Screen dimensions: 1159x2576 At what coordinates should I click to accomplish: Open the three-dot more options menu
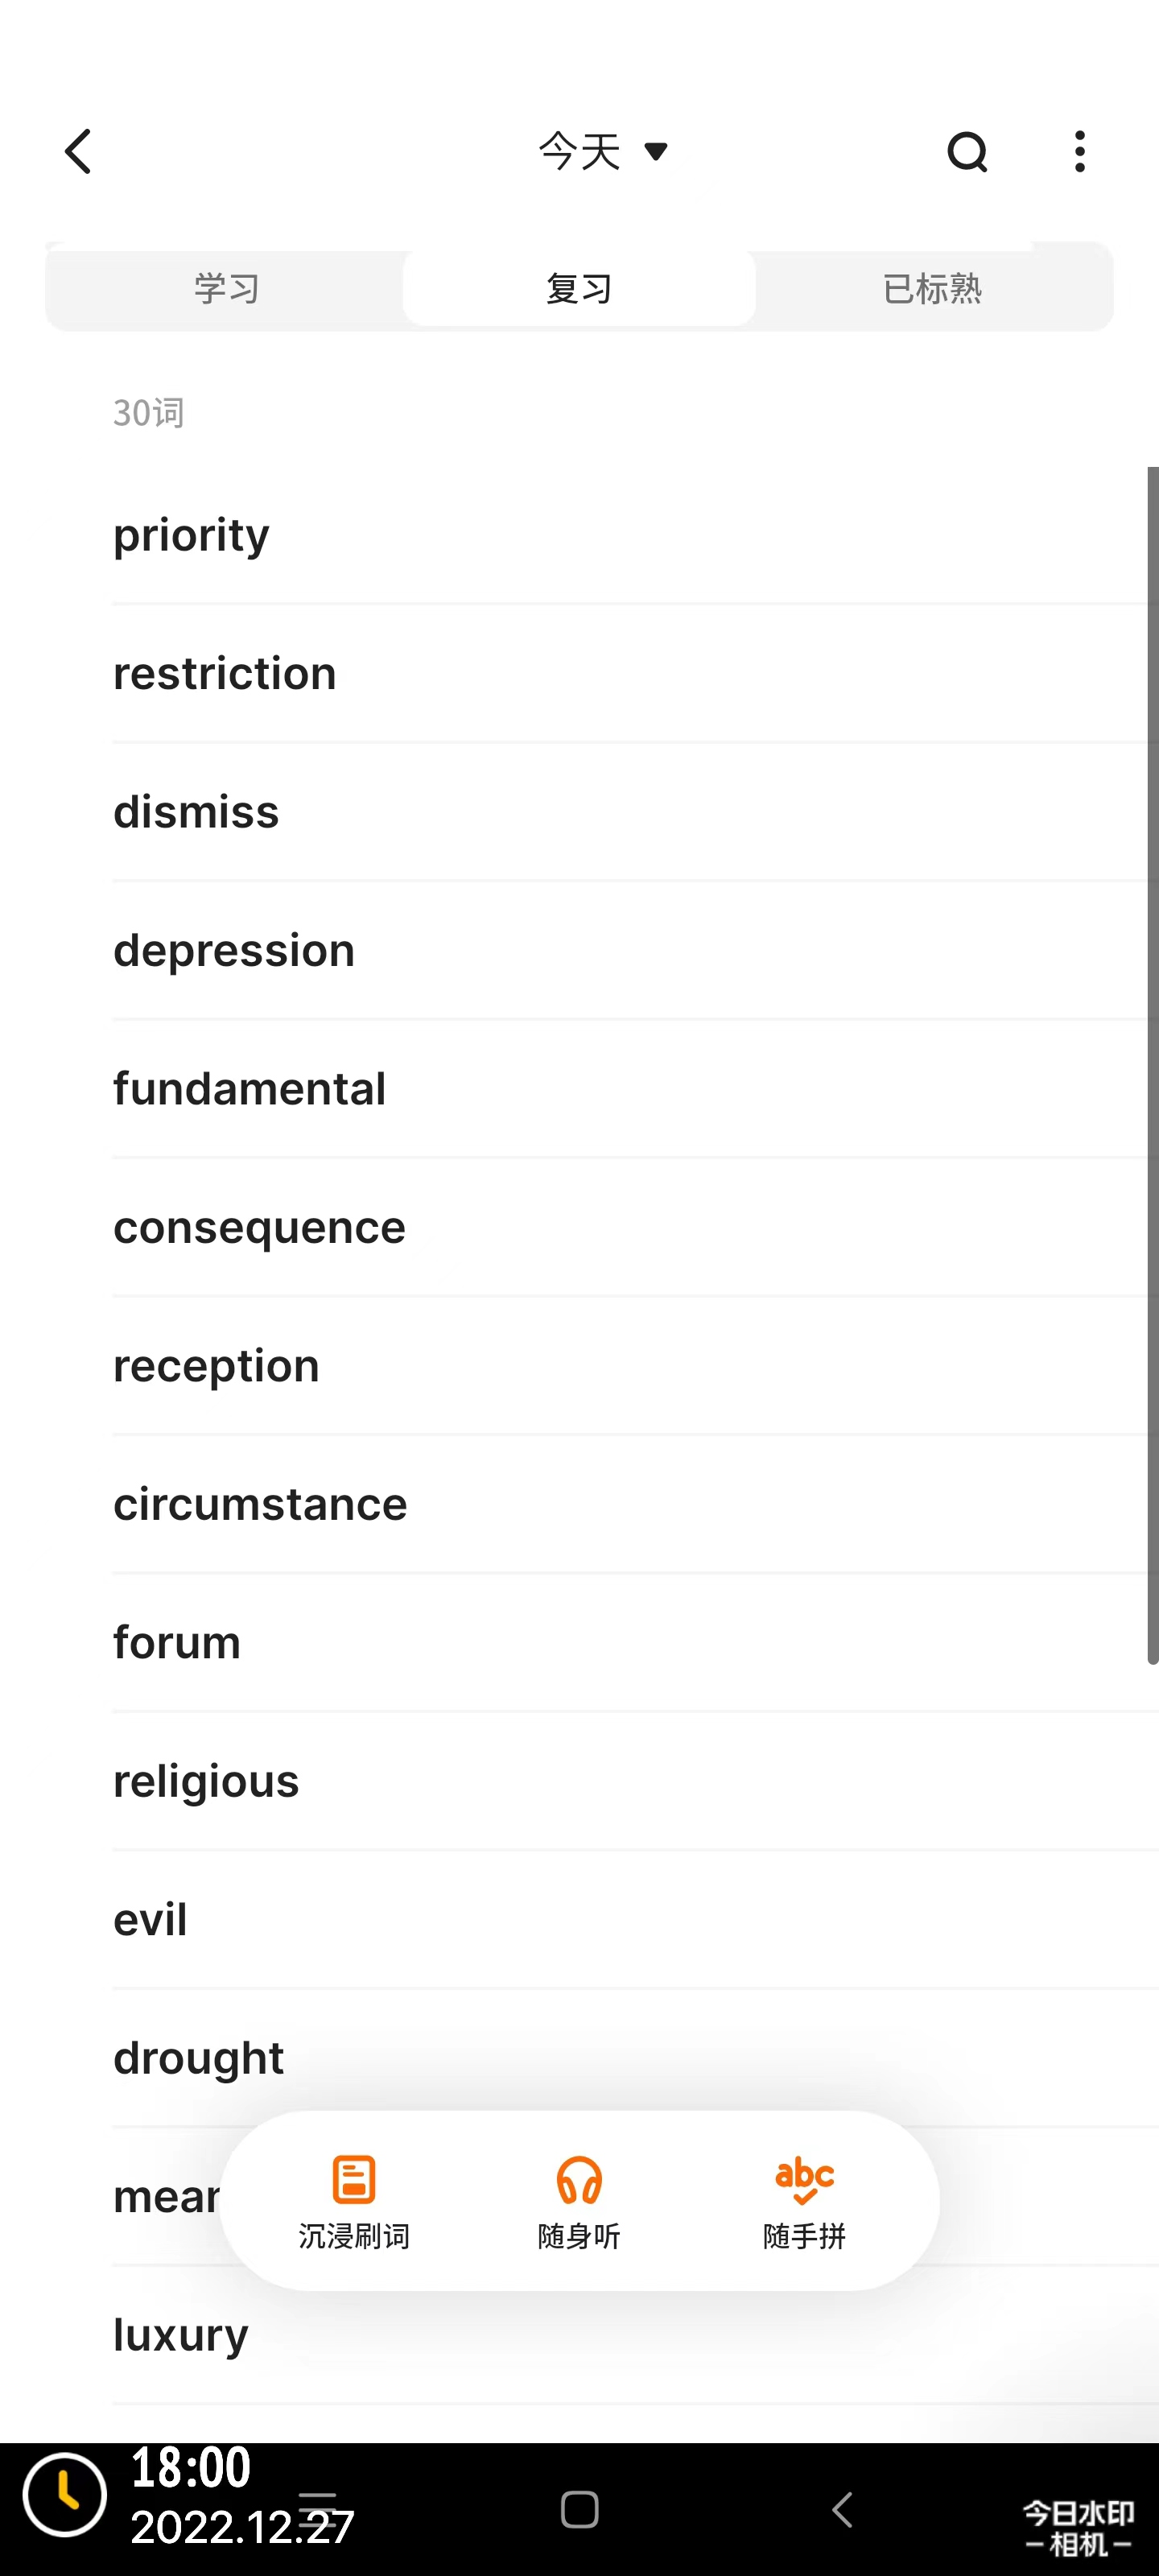click(x=1079, y=152)
